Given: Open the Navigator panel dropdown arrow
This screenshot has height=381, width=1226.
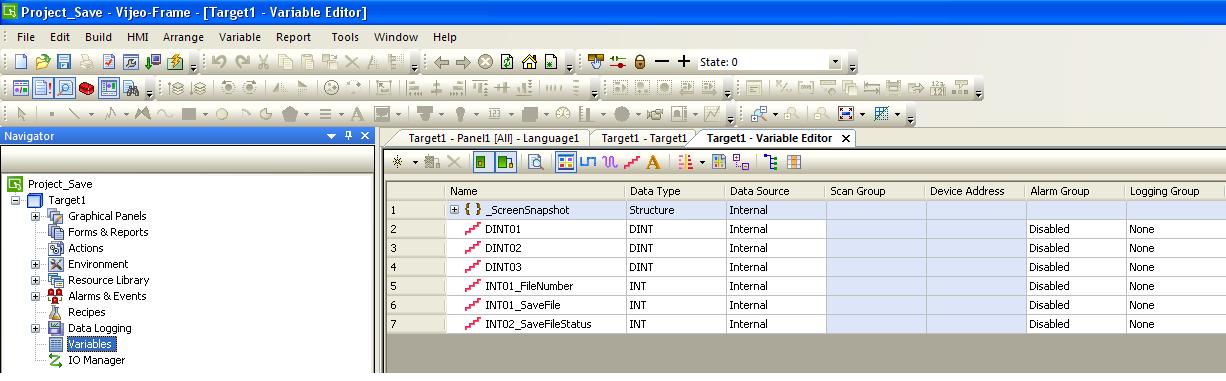Looking at the screenshot, I should pyautogui.click(x=332, y=136).
